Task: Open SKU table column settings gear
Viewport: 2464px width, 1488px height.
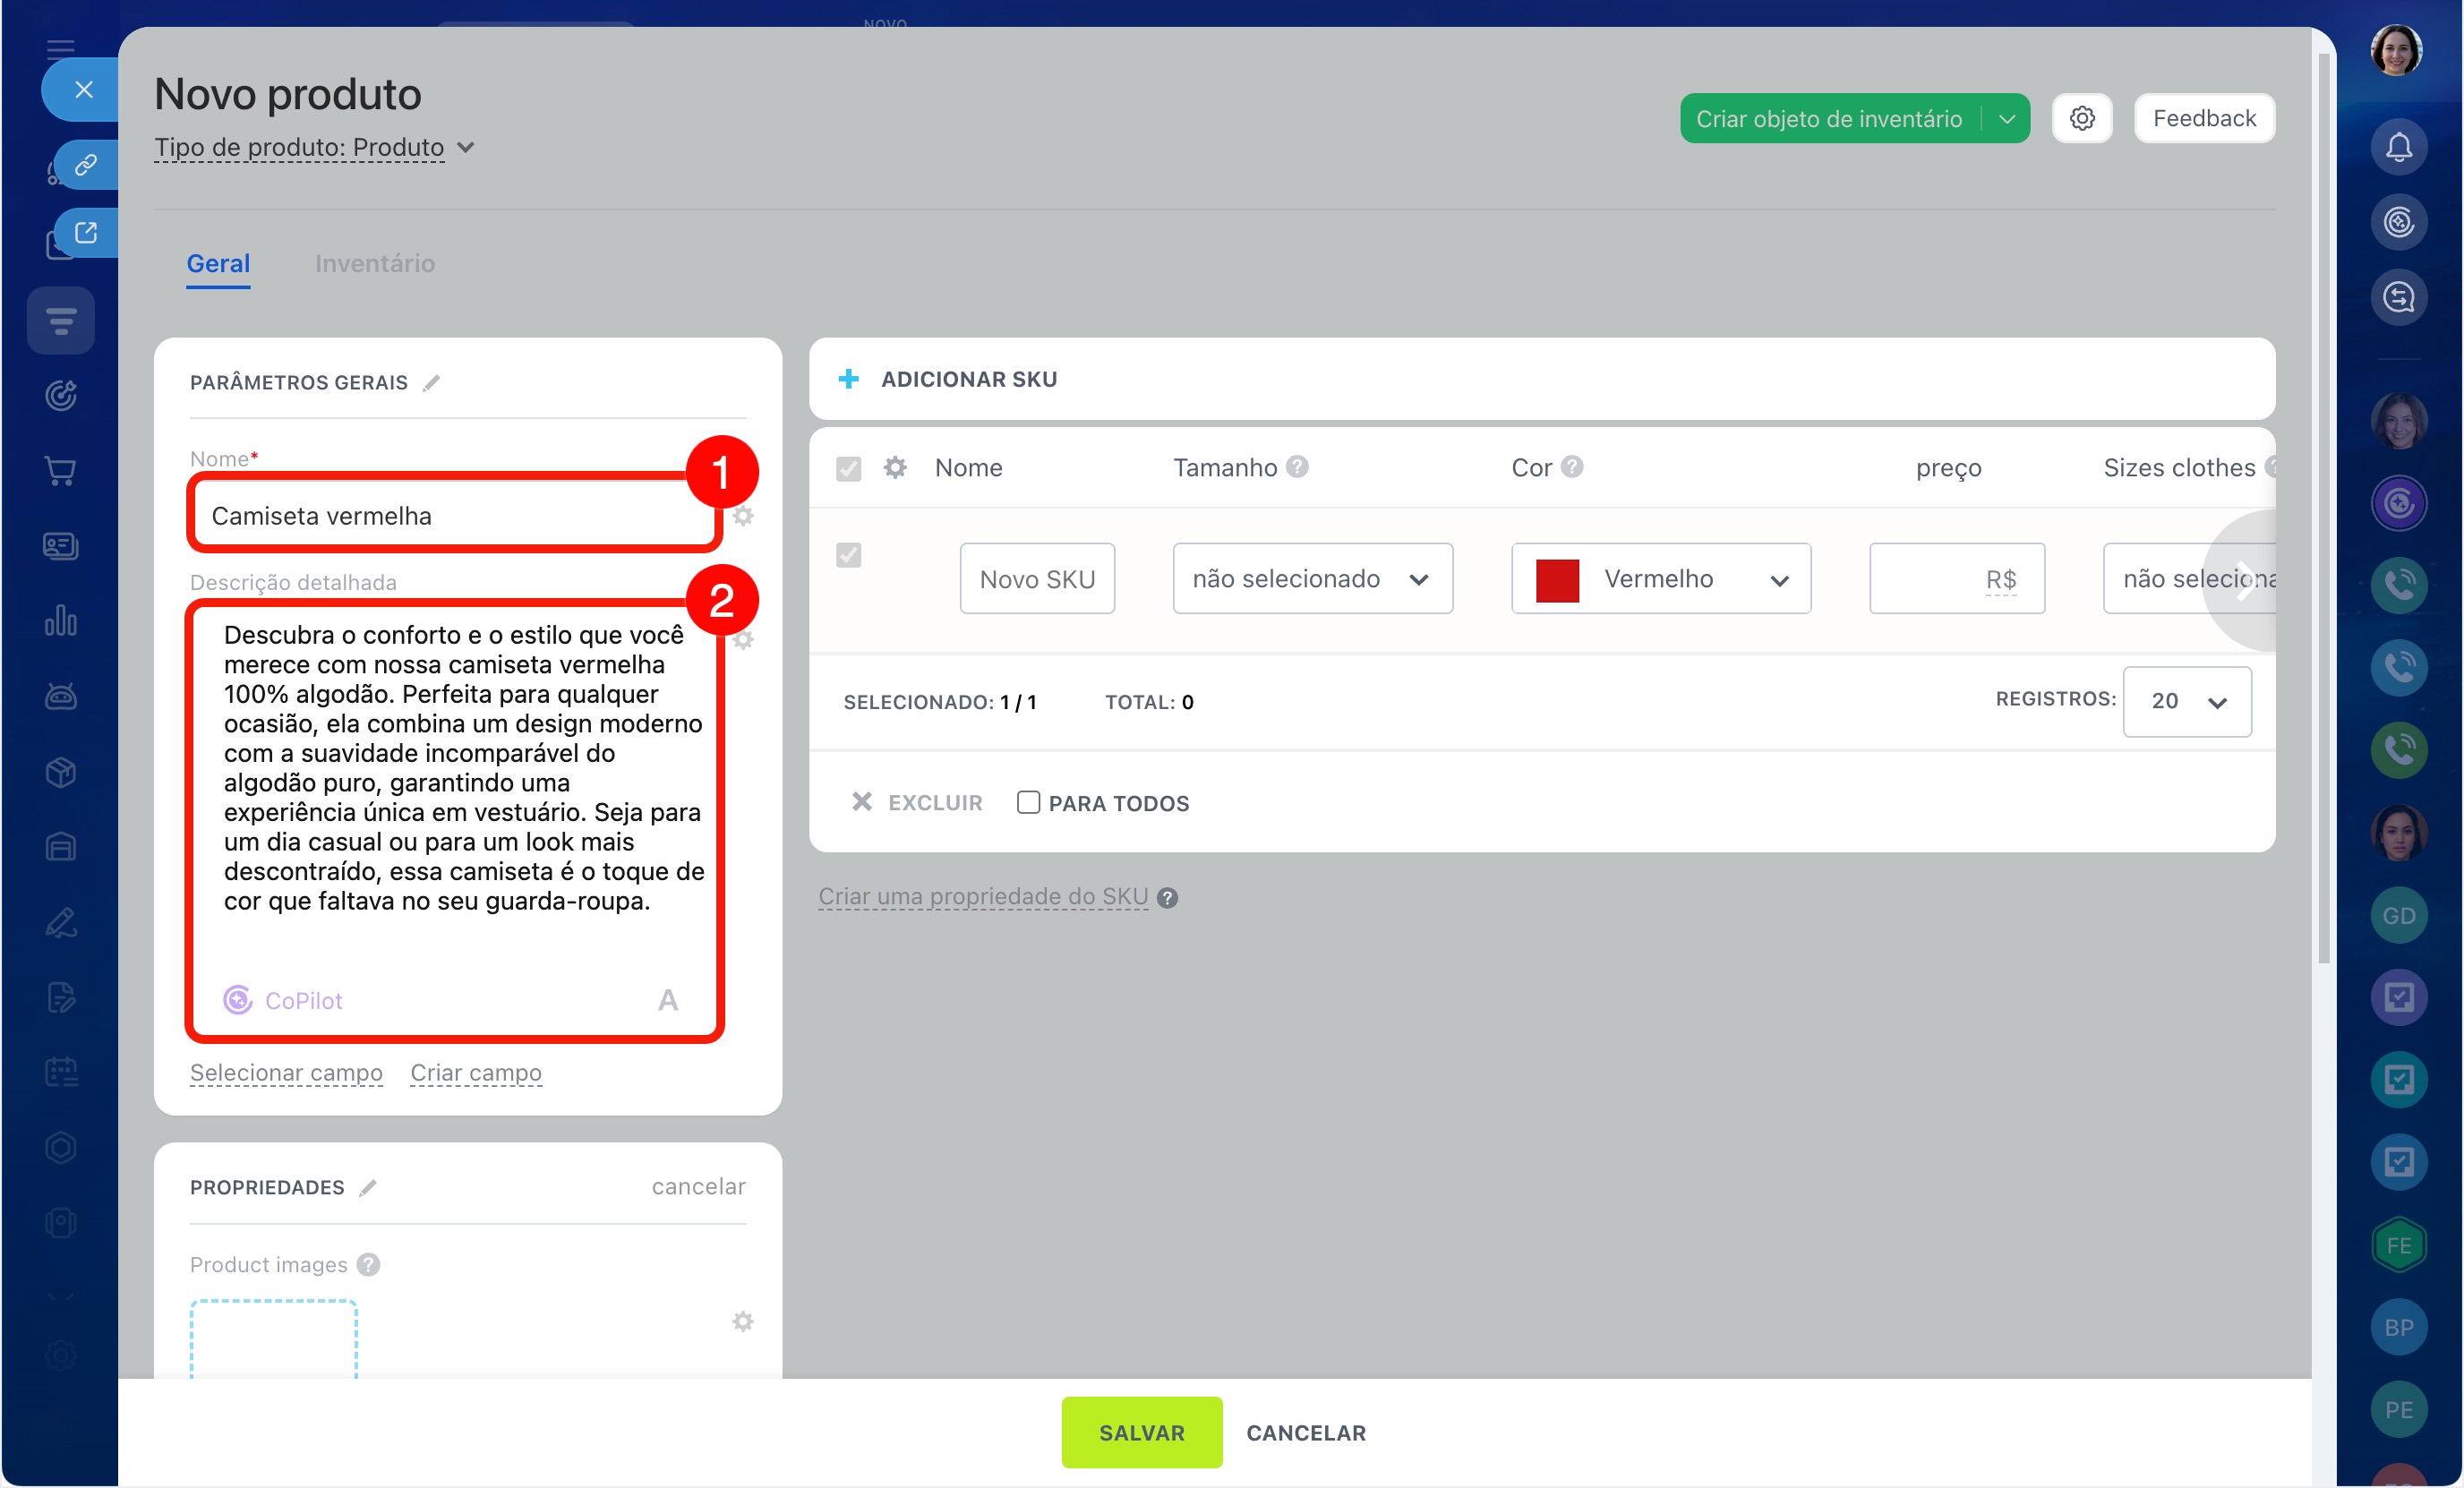Action: point(895,467)
